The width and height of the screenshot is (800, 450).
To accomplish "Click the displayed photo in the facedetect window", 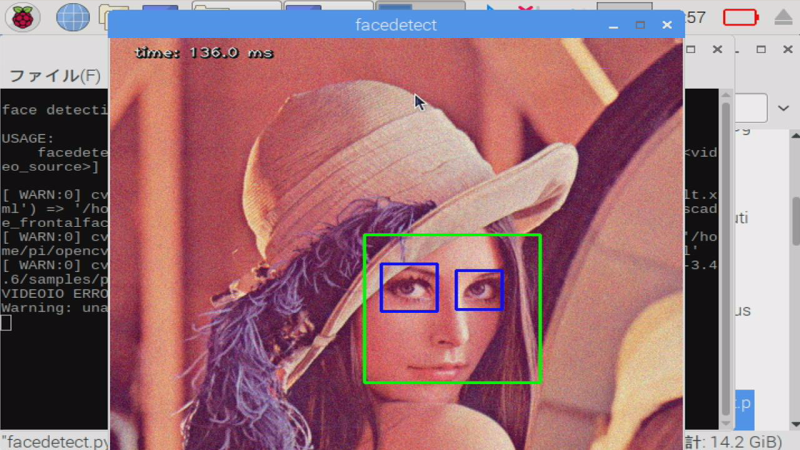I will click(396, 244).
